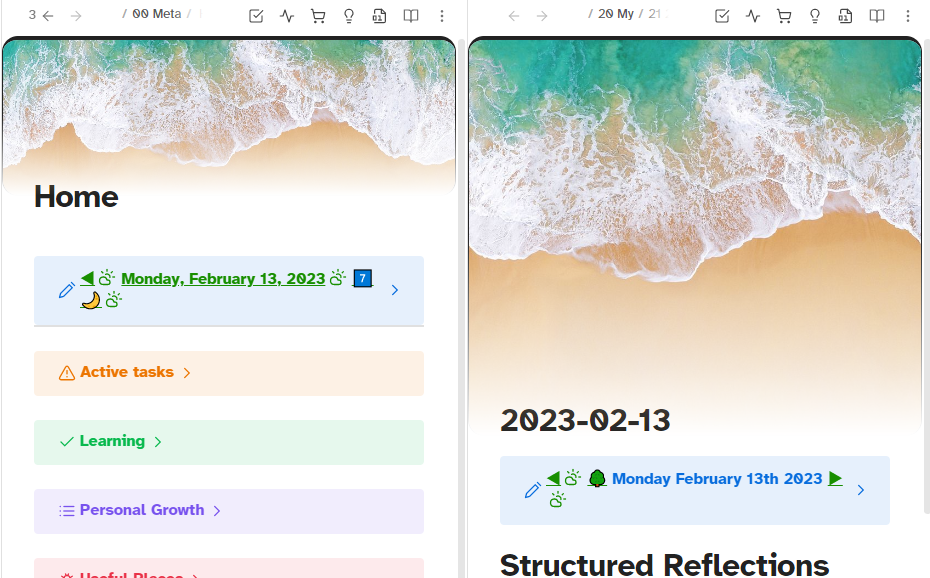The image size is (930, 578).
Task: Click the next-day green triangle on the right pane
Action: (835, 478)
